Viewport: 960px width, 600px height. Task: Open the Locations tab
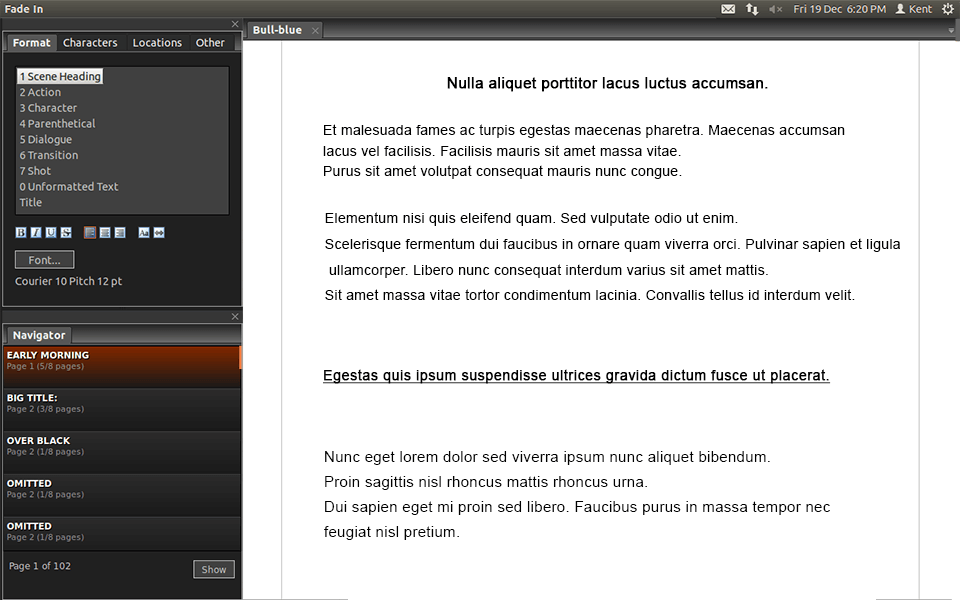coord(157,42)
